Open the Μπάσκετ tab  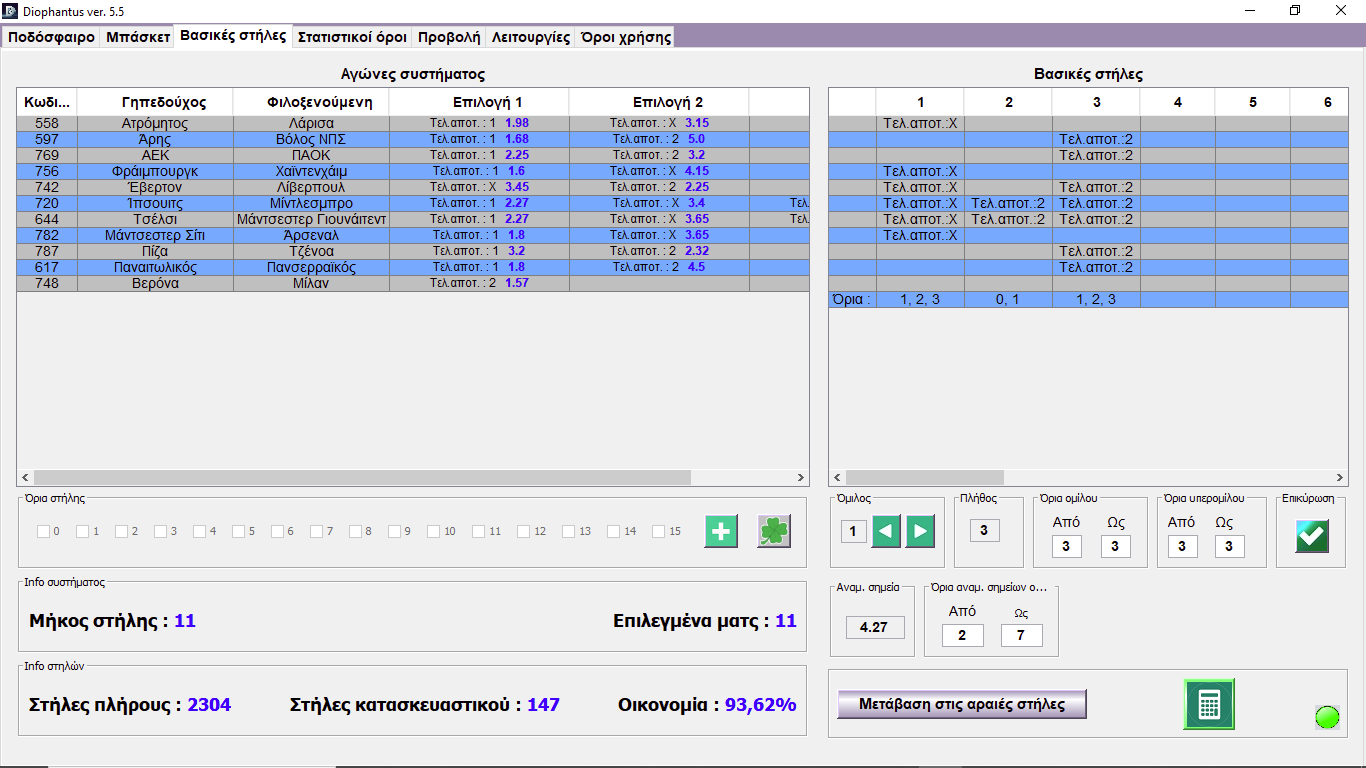[138, 37]
